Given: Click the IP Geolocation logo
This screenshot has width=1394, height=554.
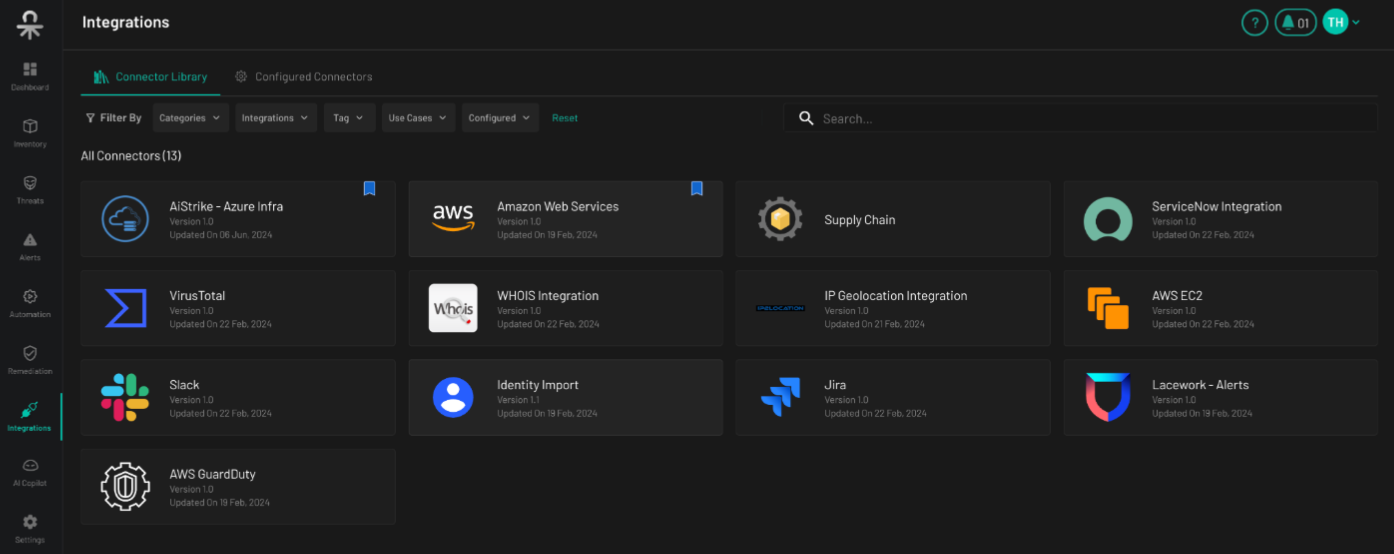Looking at the screenshot, I should (781, 308).
